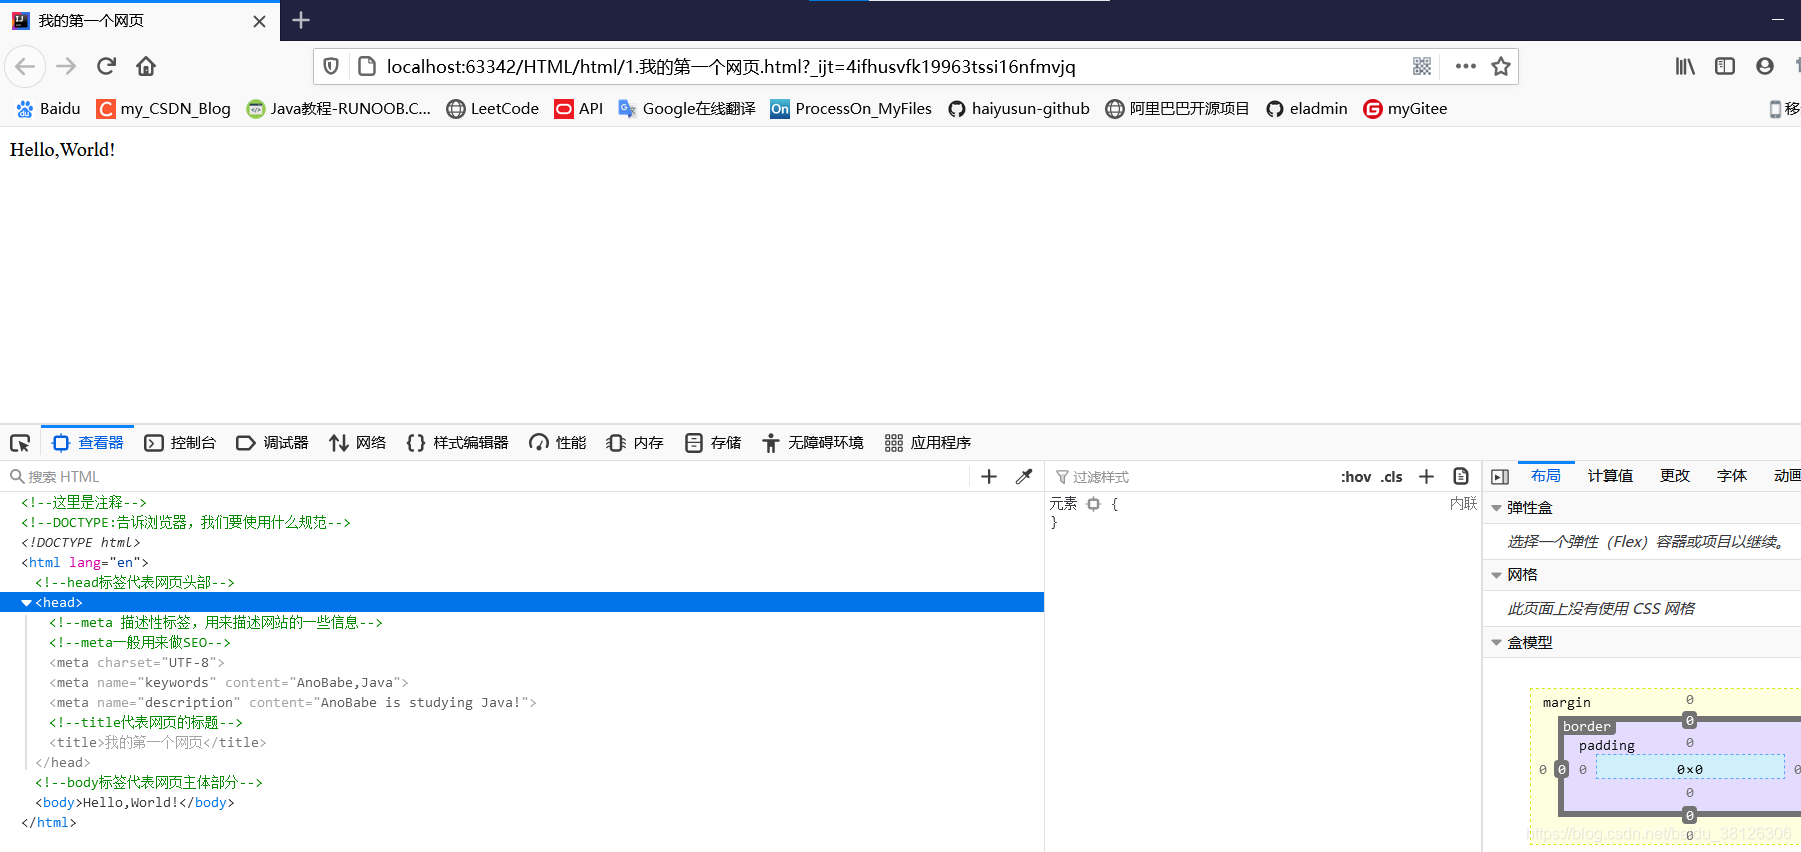Select the 字体 fonts tab

pyautogui.click(x=1732, y=476)
